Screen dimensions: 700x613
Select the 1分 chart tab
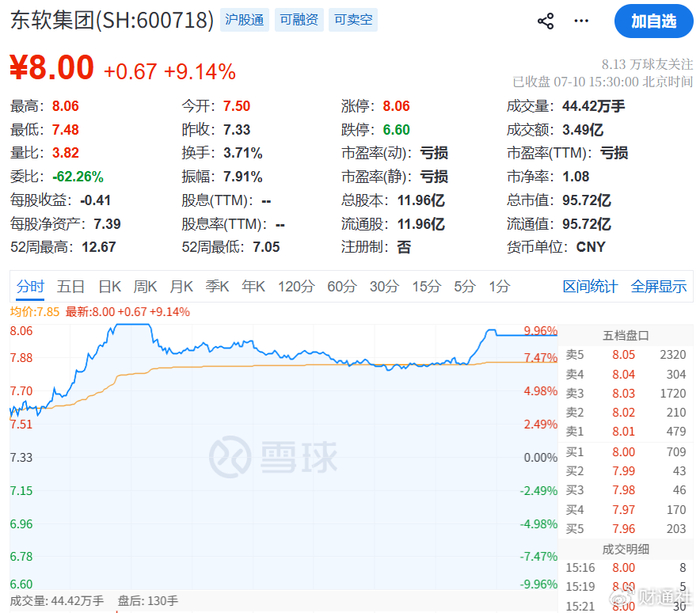click(499, 286)
